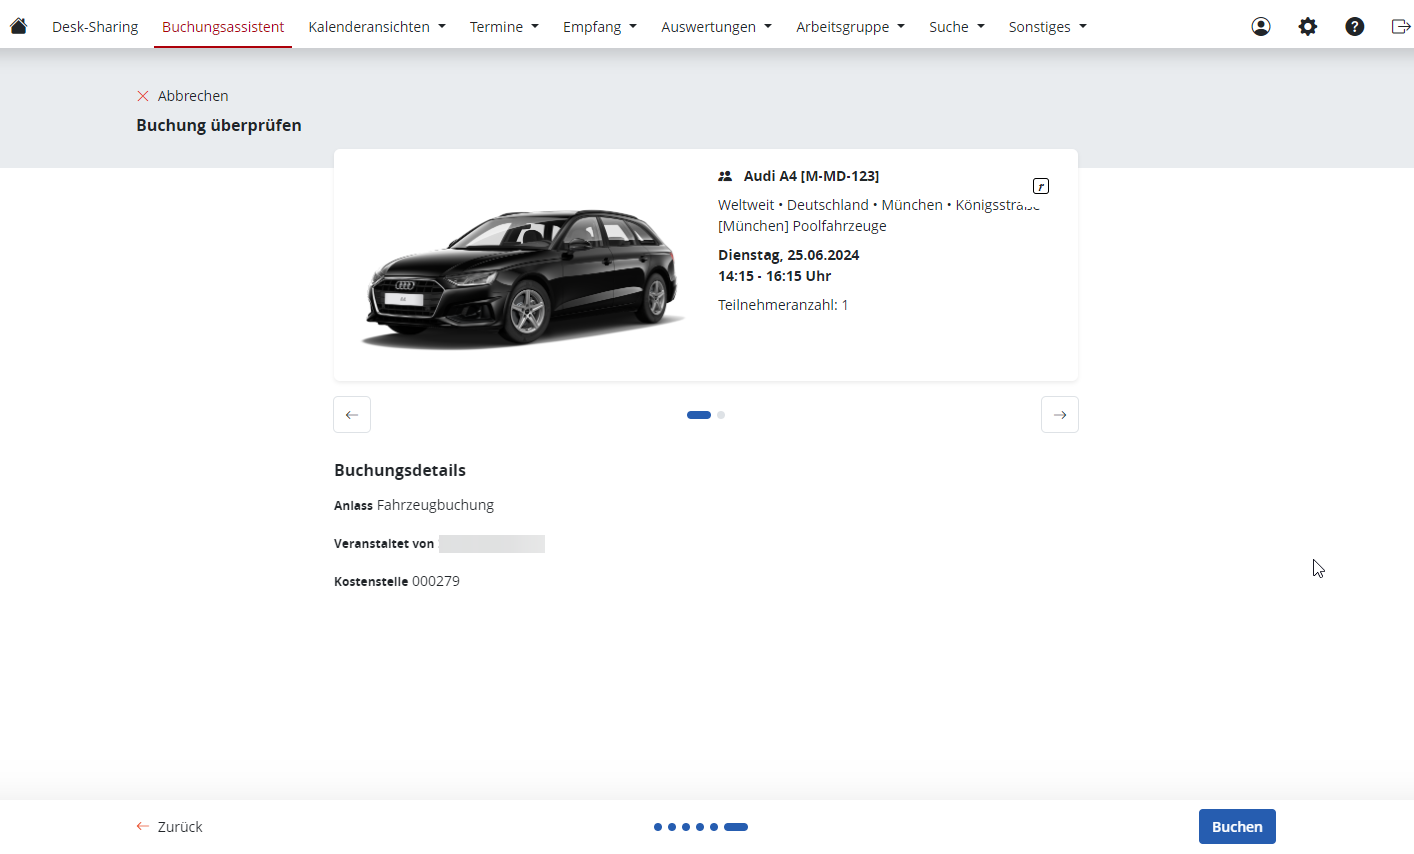Click the redacted 'Veranstaltet von' value
The width and height of the screenshot is (1414, 854).
tap(491, 544)
